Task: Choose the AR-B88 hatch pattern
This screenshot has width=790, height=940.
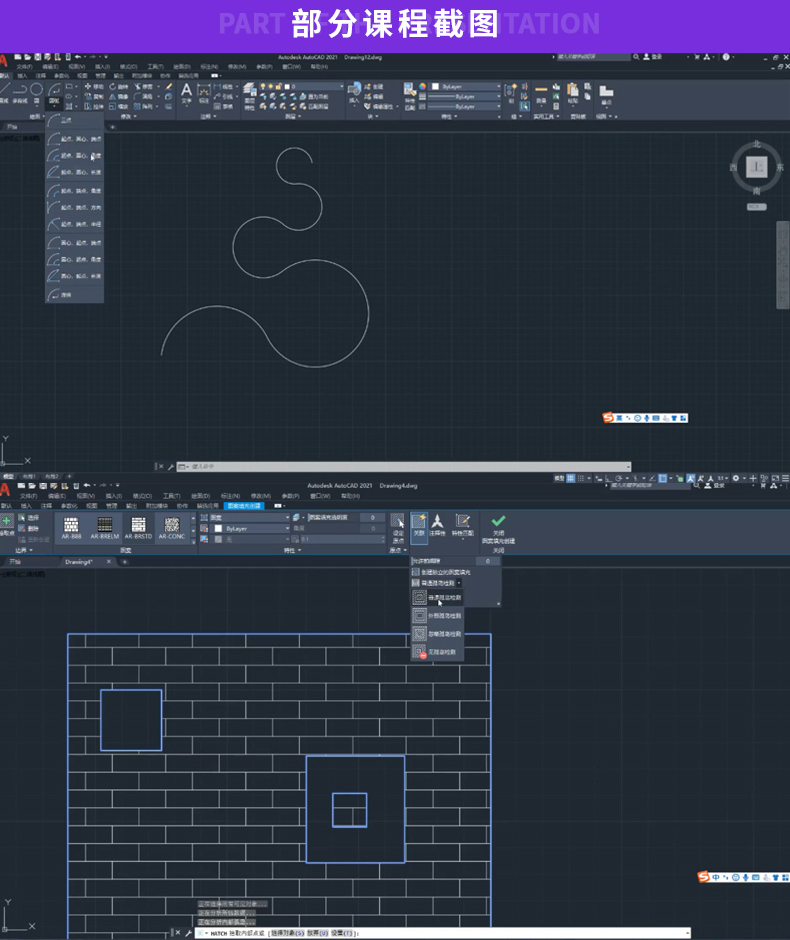Action: pyautogui.click(x=71, y=528)
